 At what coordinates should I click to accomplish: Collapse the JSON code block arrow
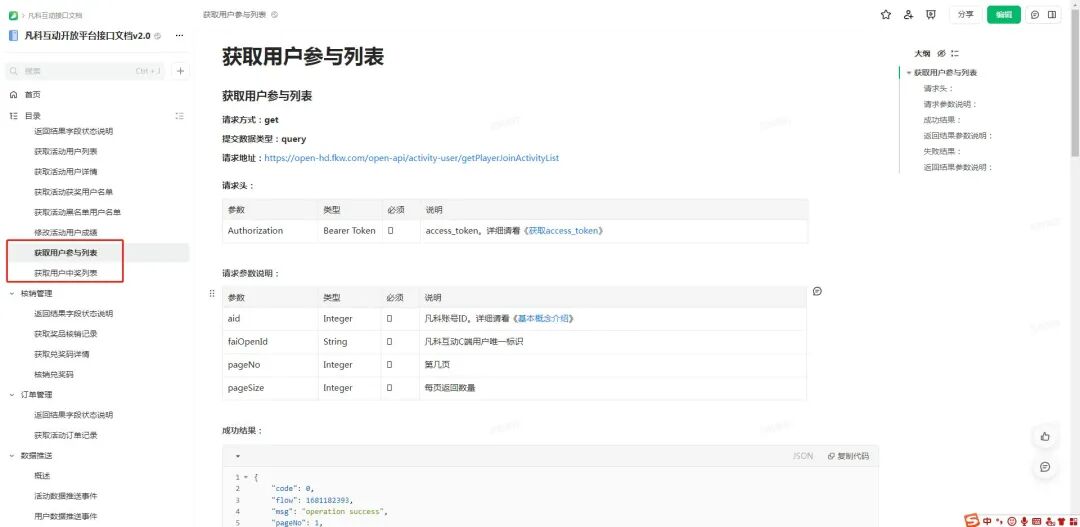pos(238,456)
